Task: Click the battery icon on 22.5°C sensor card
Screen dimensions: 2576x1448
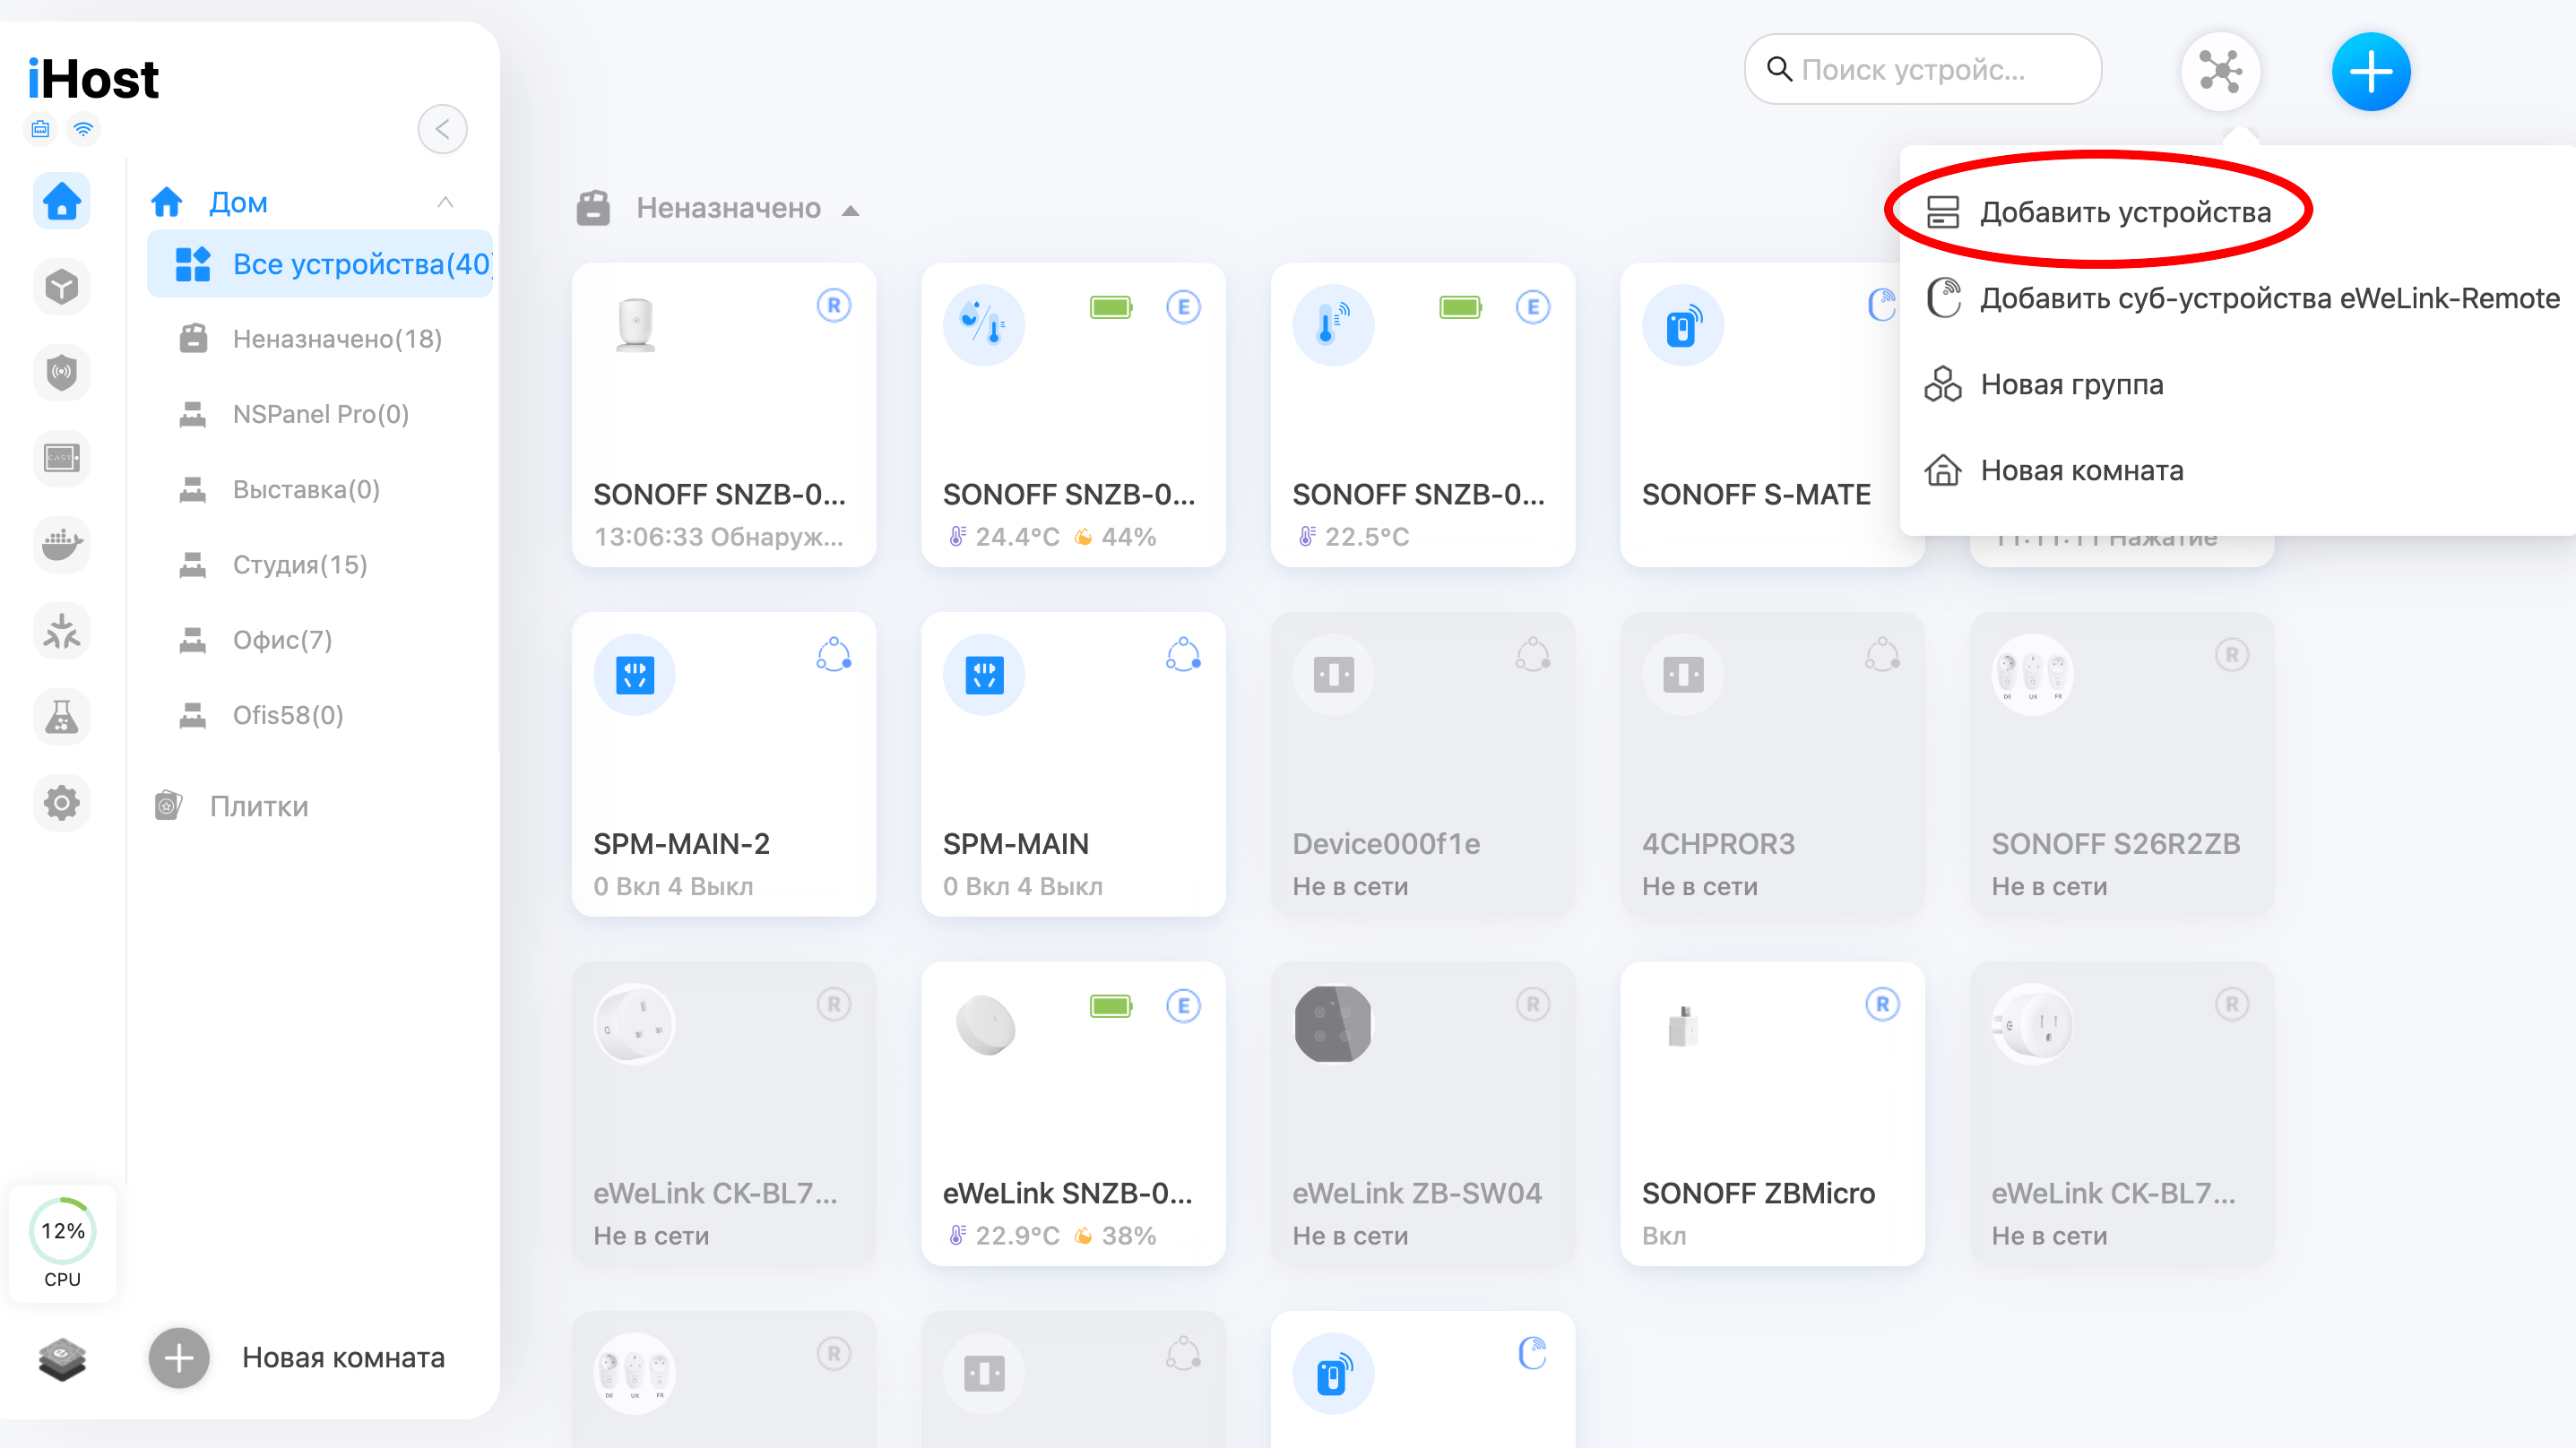Action: [1461, 307]
